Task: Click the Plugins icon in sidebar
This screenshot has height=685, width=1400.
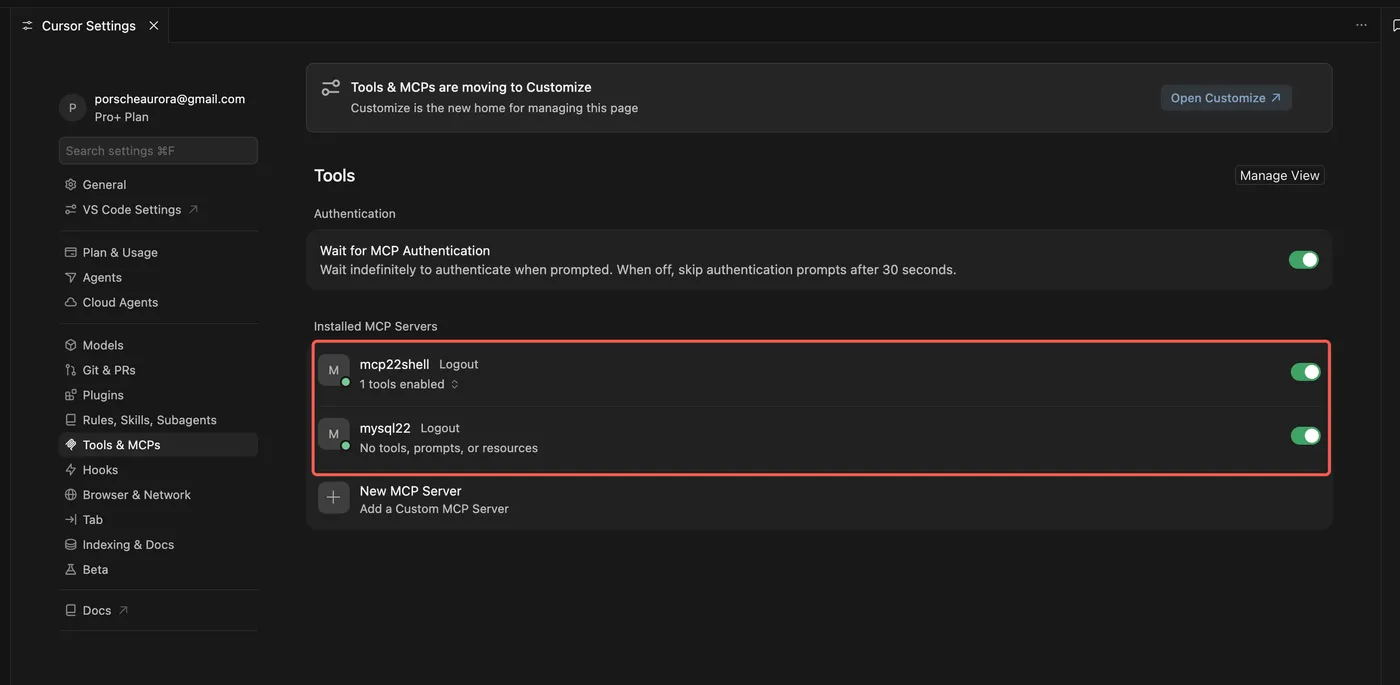Action: click(x=70, y=395)
